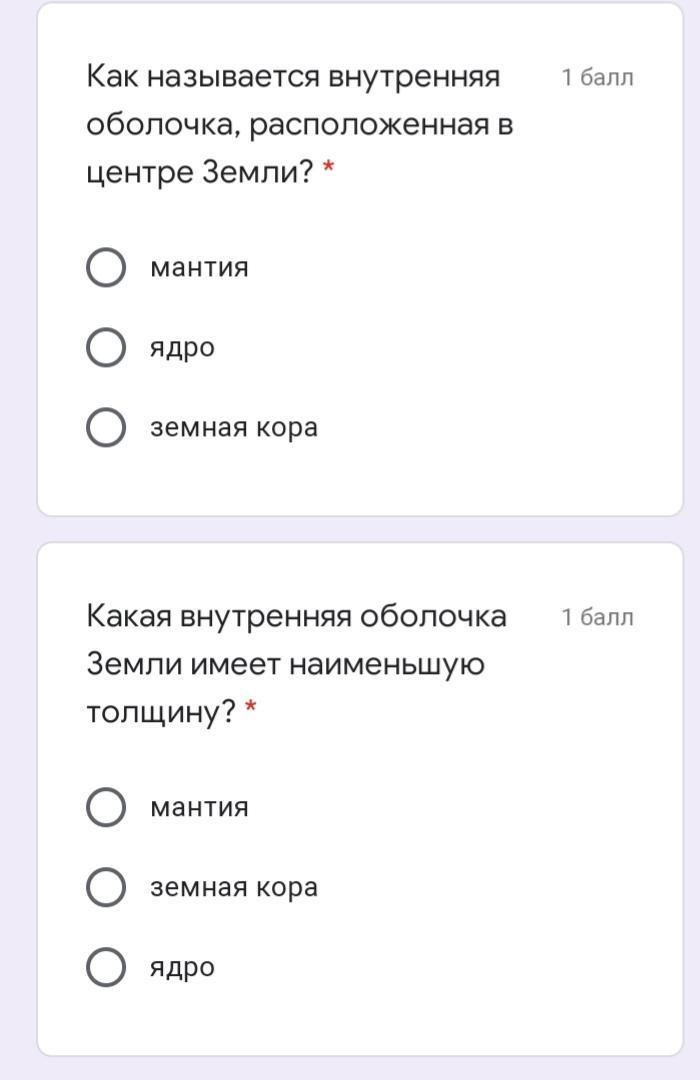Viewport: 700px width, 1080px height.
Task: Click the 'ядро' label under 'расположенная в центре Земли'
Action: [x=183, y=349]
